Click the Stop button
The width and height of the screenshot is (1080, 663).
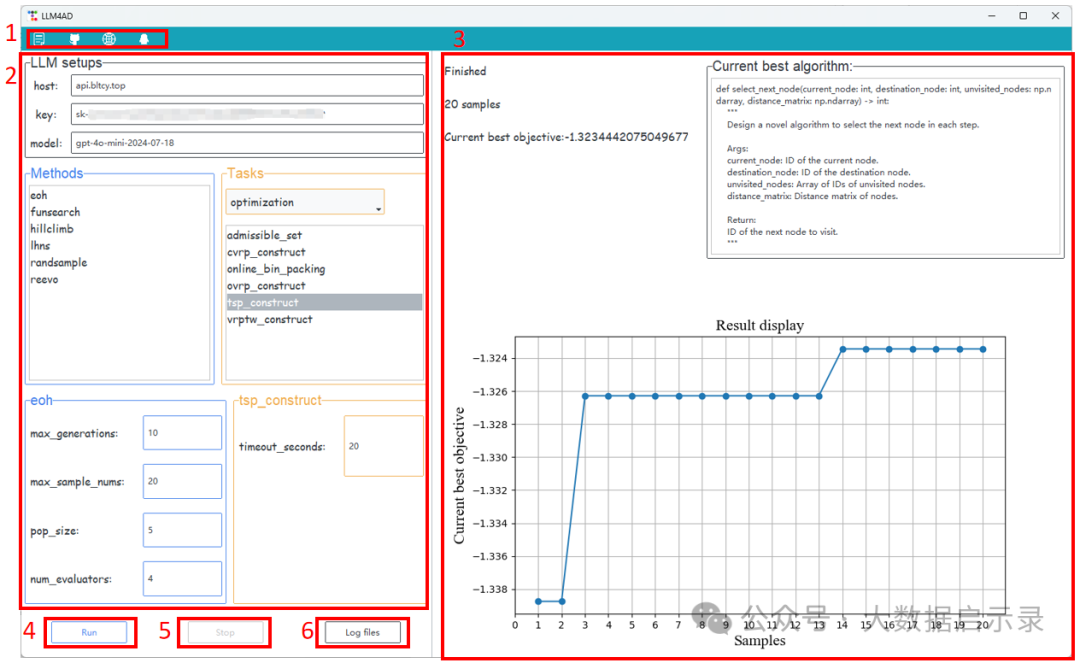coord(225,632)
